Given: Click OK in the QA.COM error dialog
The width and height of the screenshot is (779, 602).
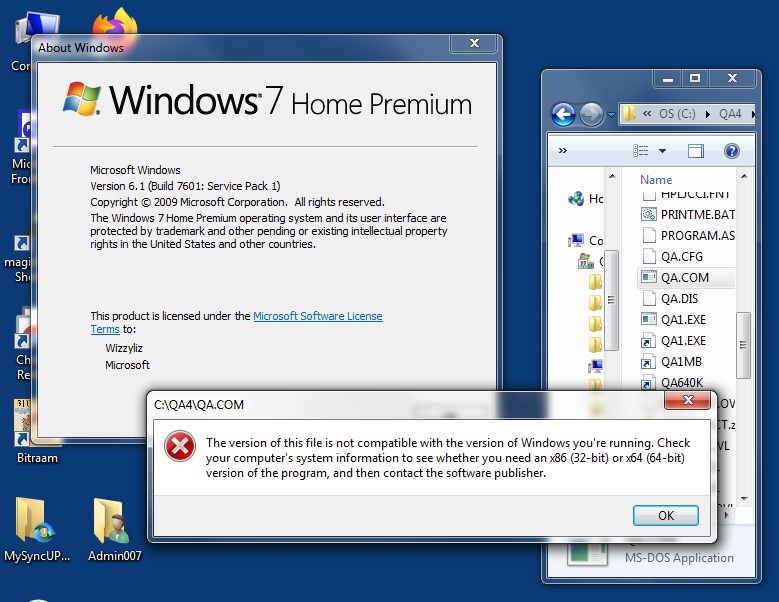Looking at the screenshot, I should coord(665,515).
